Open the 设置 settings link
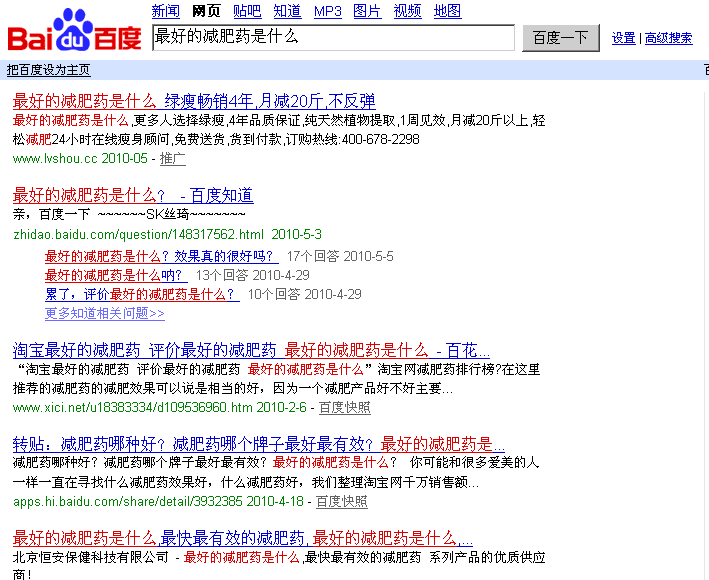Viewport: 709px width, 580px height. point(623,38)
